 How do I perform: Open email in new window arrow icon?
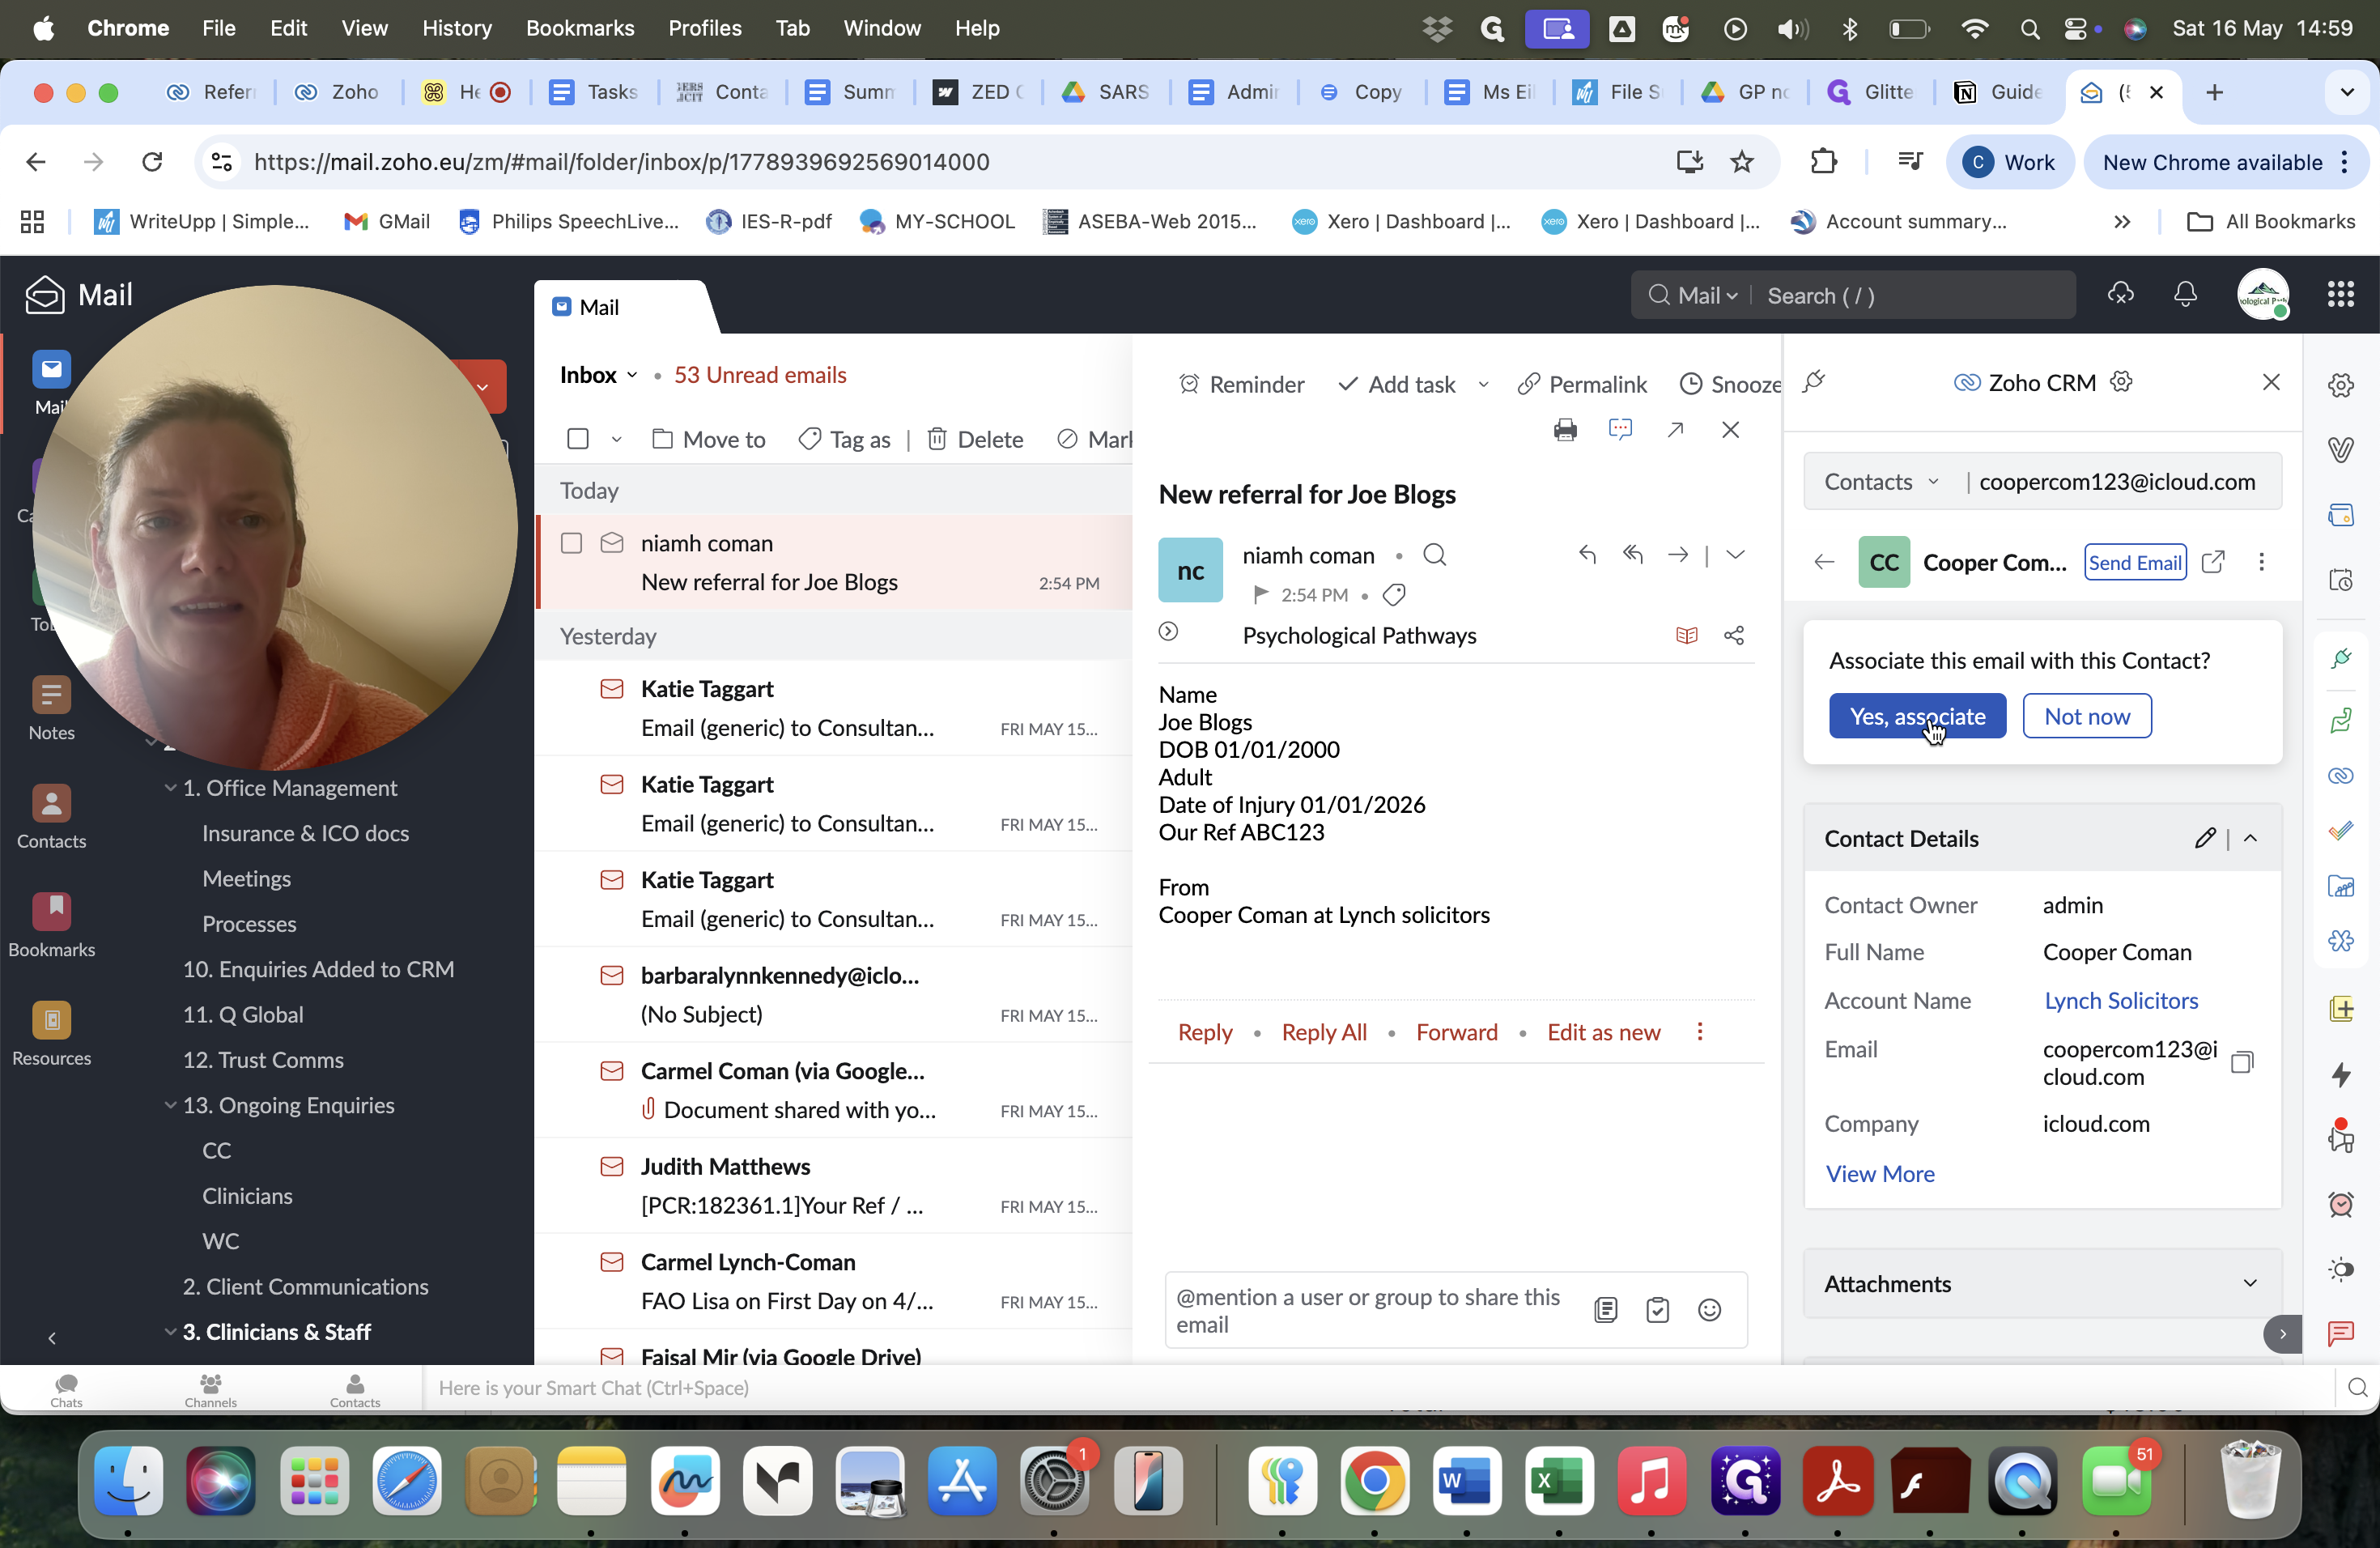click(1676, 430)
